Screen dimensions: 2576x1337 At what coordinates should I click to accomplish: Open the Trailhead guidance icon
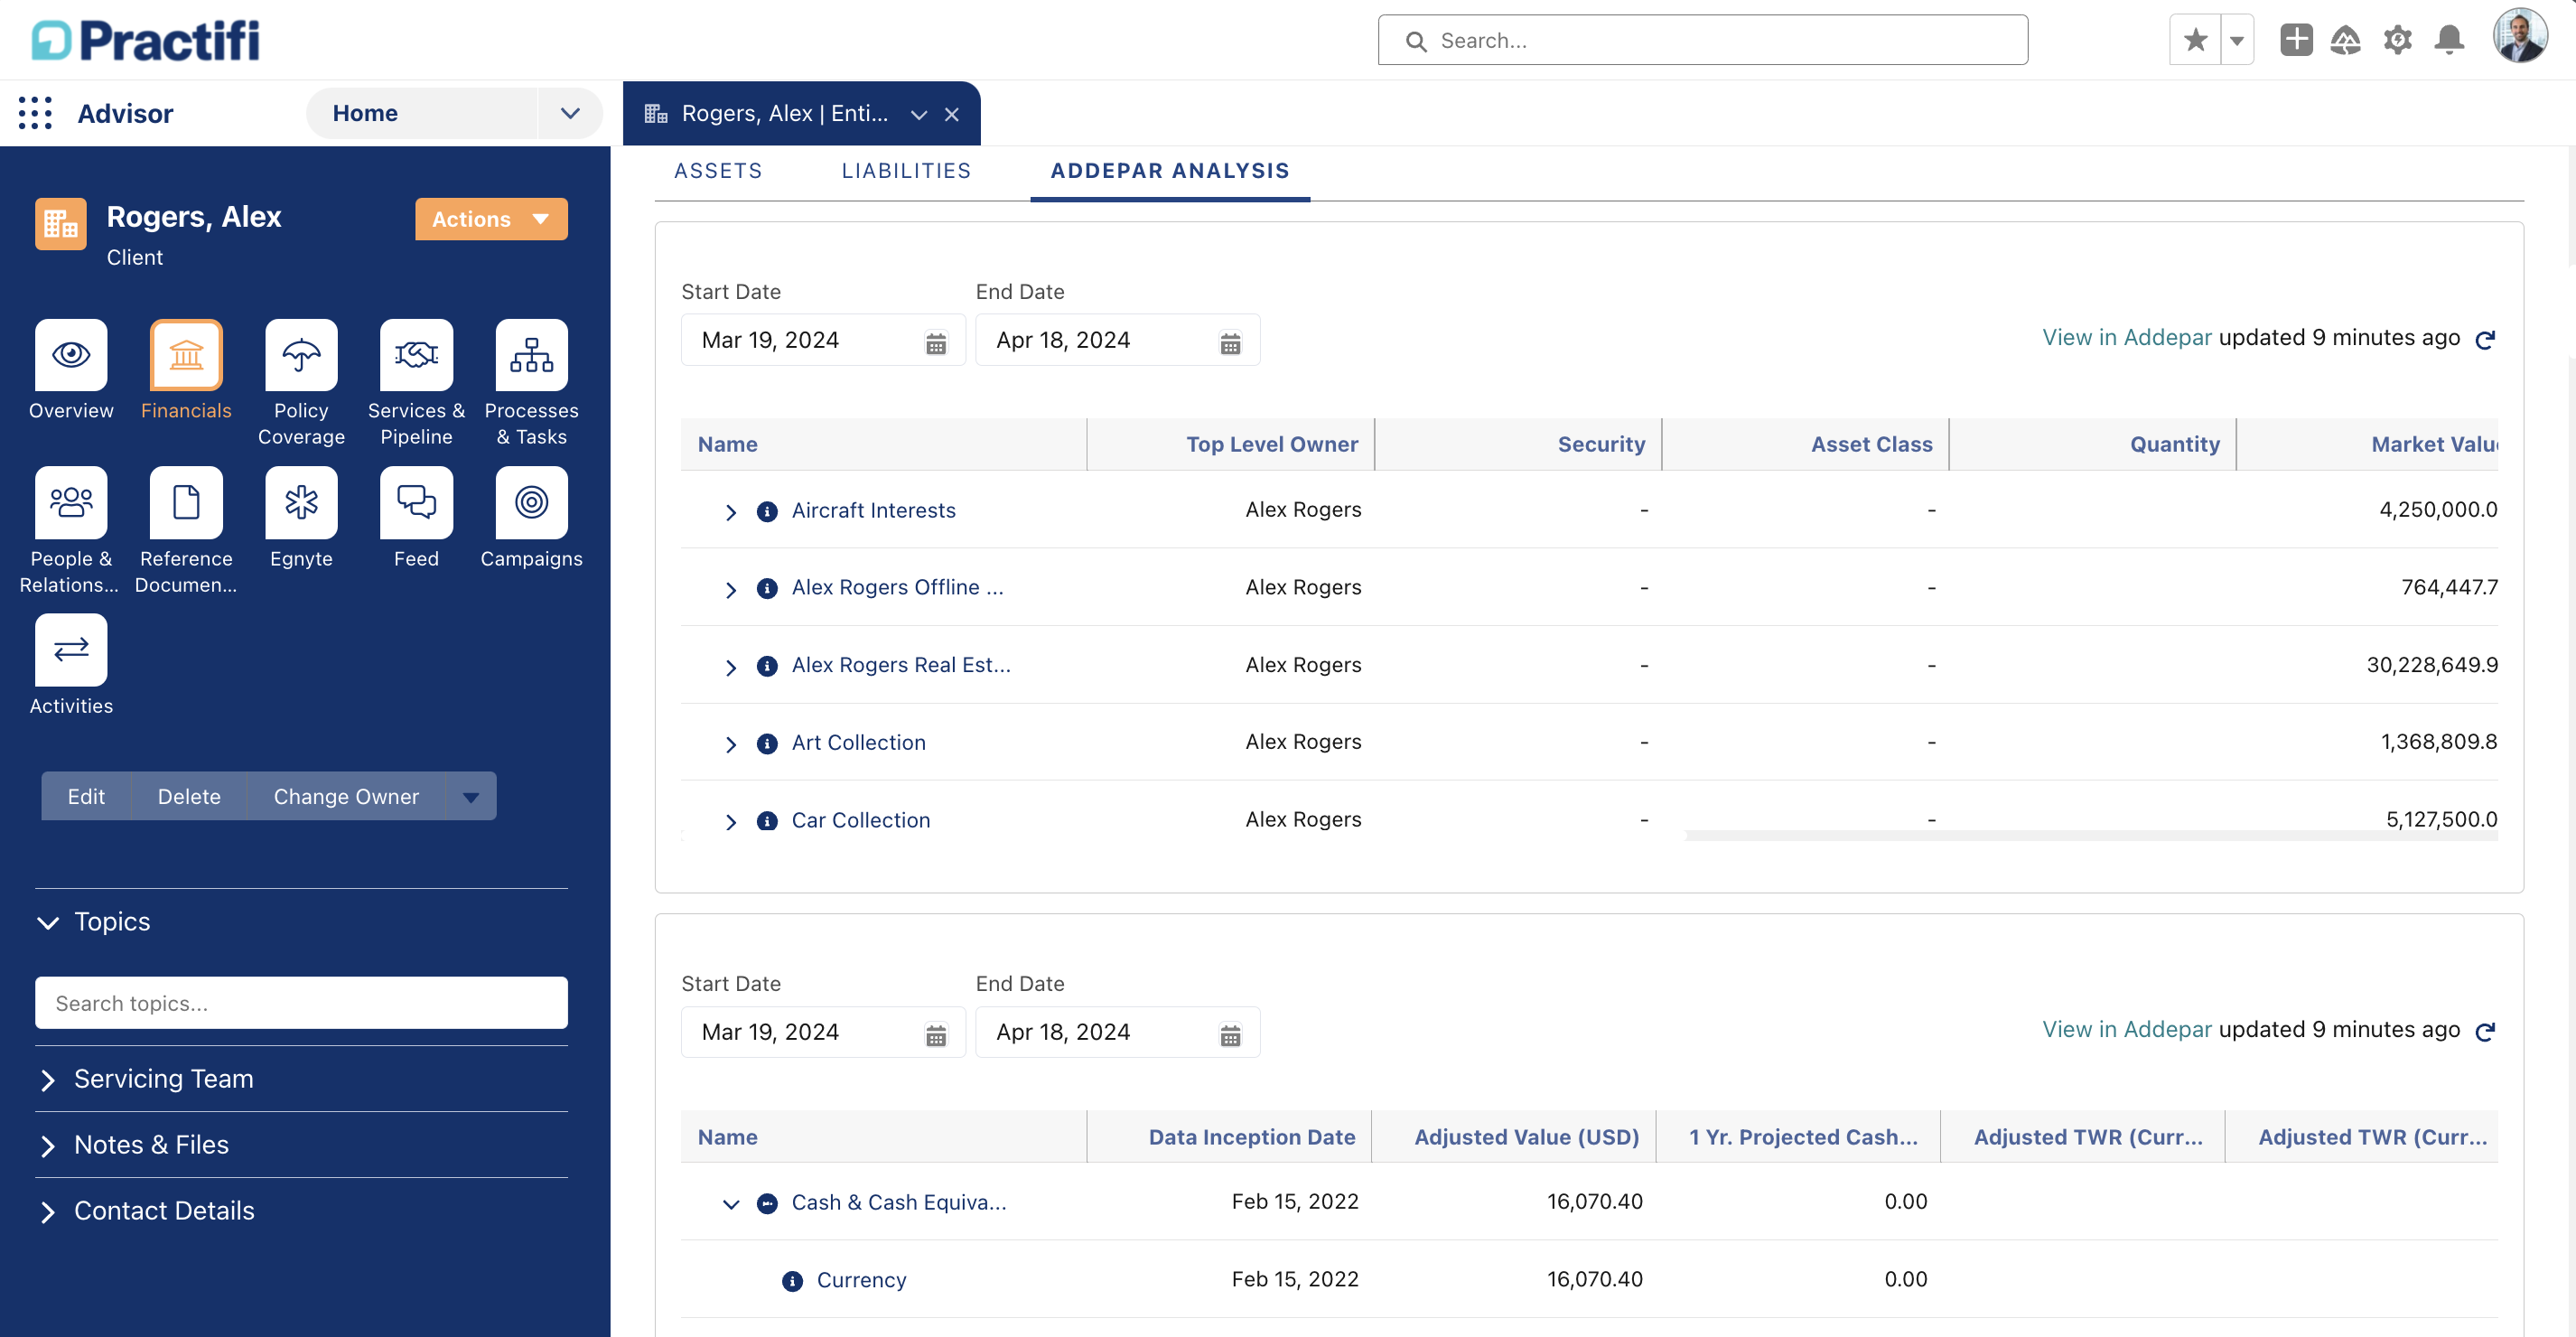[2345, 40]
